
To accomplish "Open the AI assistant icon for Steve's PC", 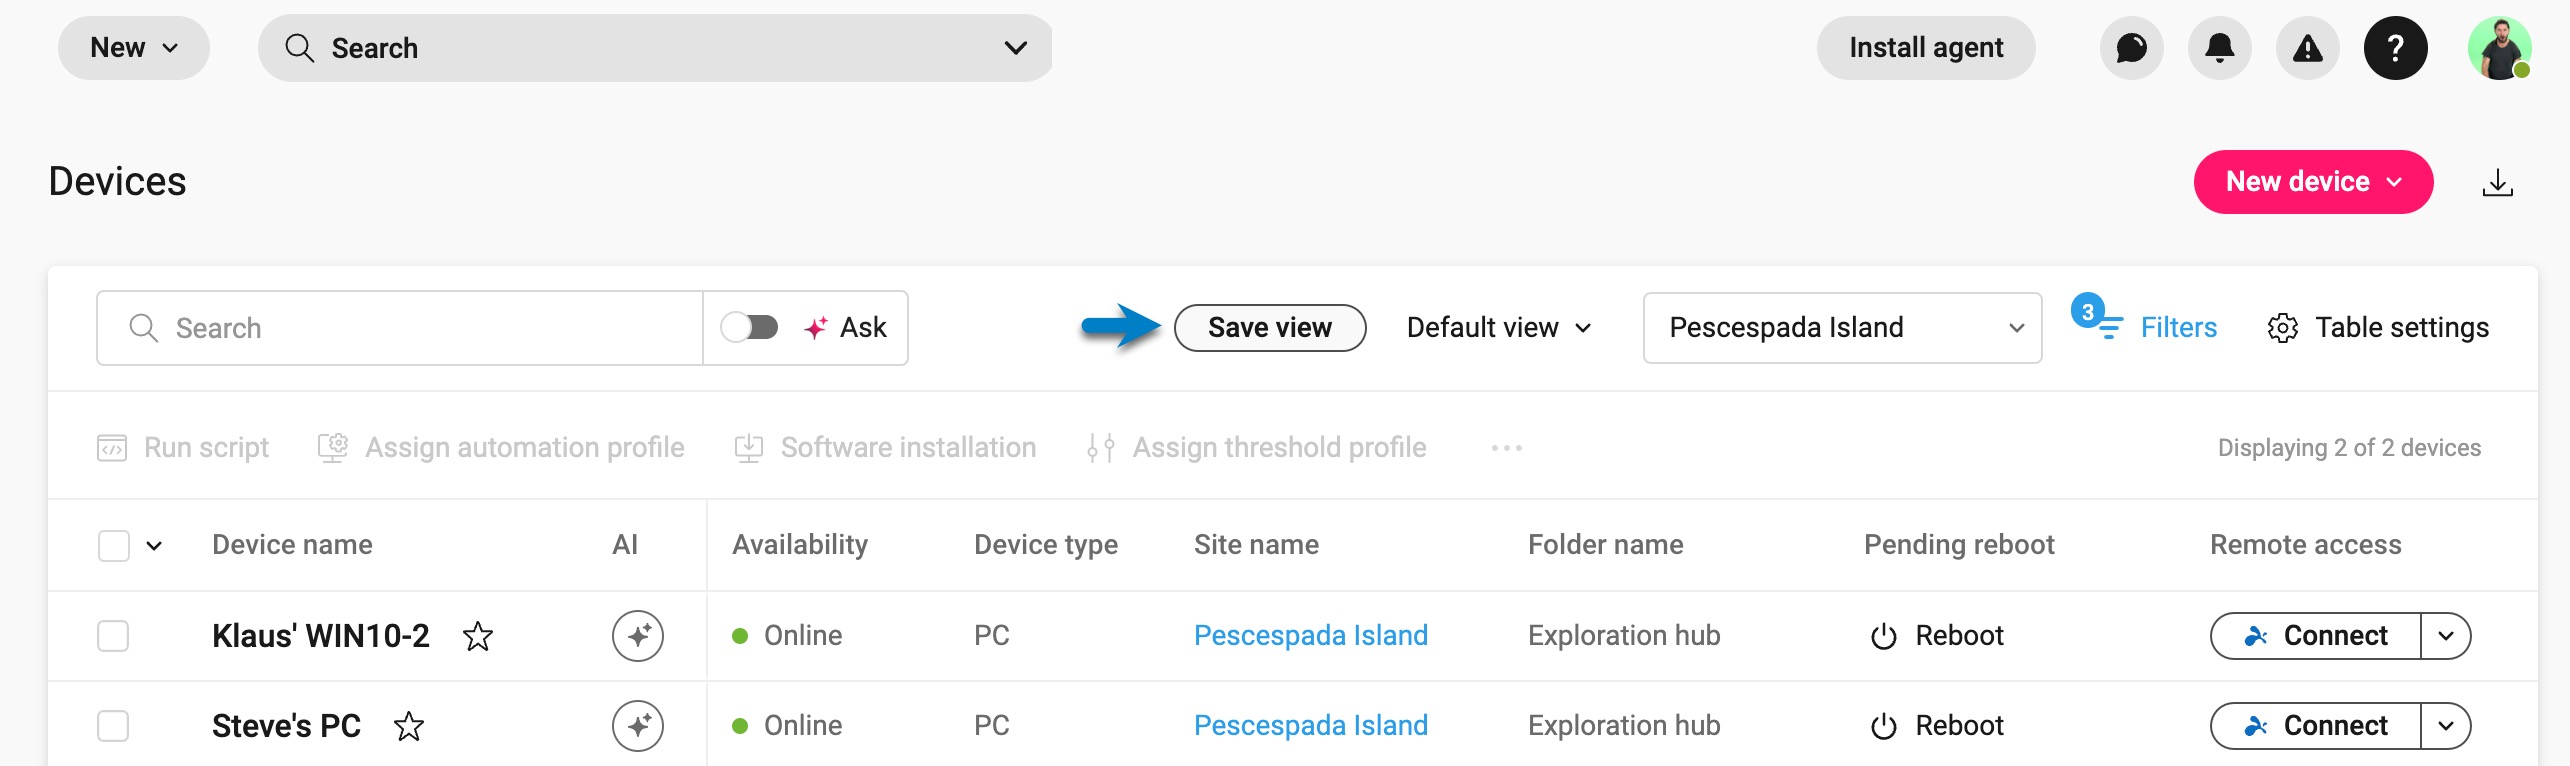I will coord(638,726).
